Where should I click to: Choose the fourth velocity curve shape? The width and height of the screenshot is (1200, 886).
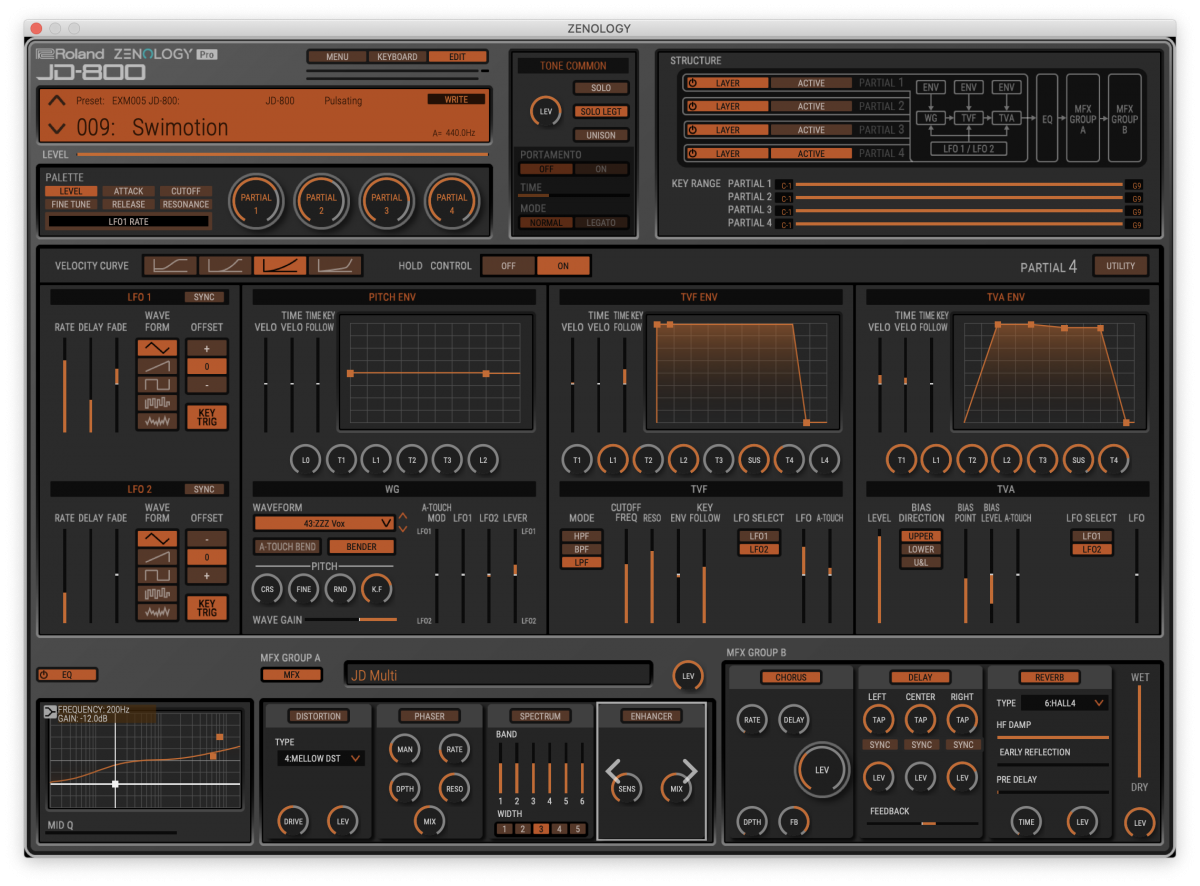(x=334, y=266)
